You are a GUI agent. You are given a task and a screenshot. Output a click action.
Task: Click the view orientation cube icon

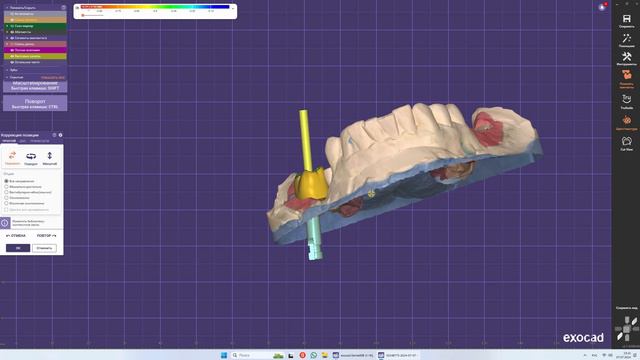(x=627, y=329)
